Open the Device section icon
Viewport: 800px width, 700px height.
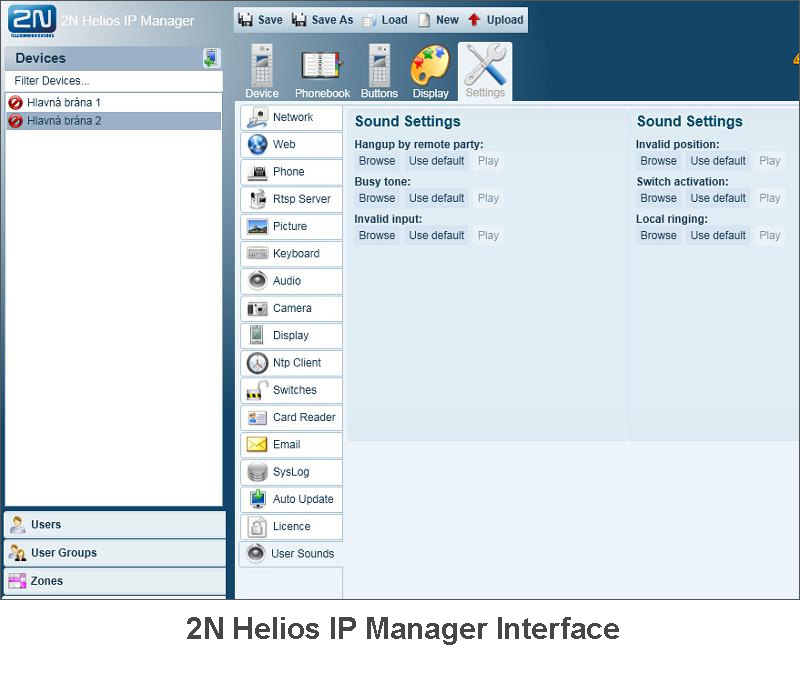point(262,65)
